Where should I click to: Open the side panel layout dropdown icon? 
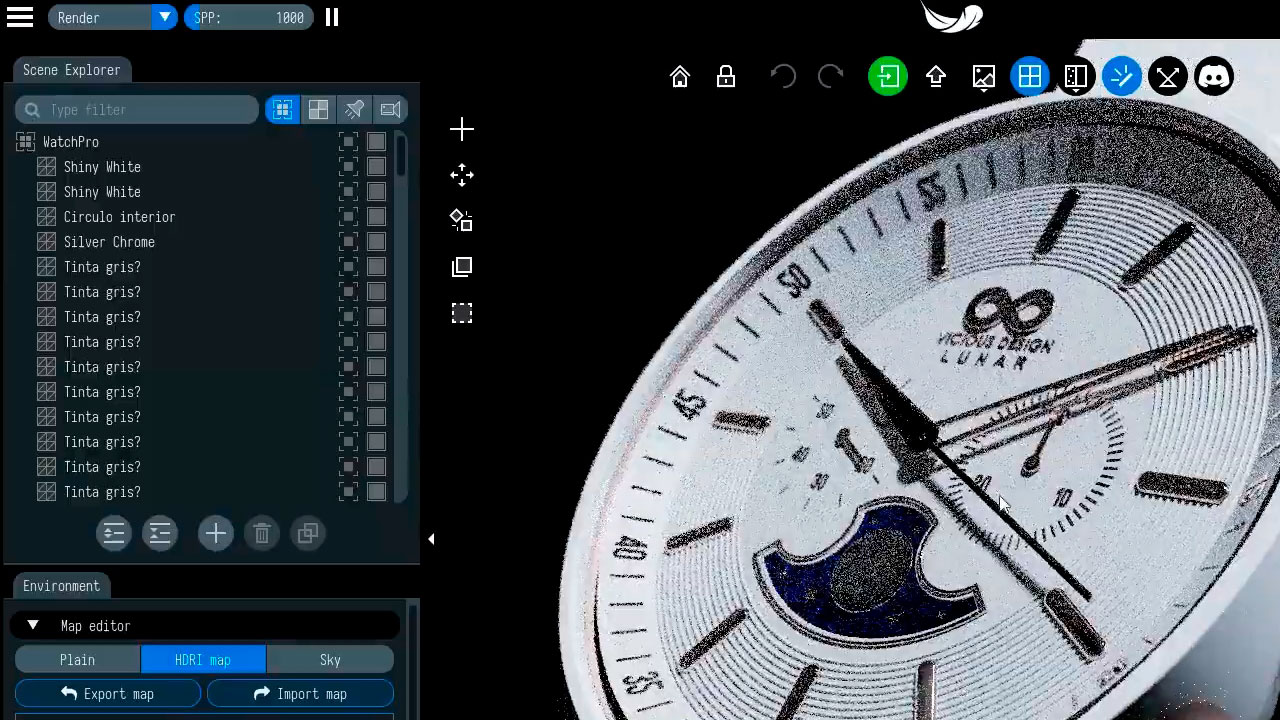[x=1076, y=77]
